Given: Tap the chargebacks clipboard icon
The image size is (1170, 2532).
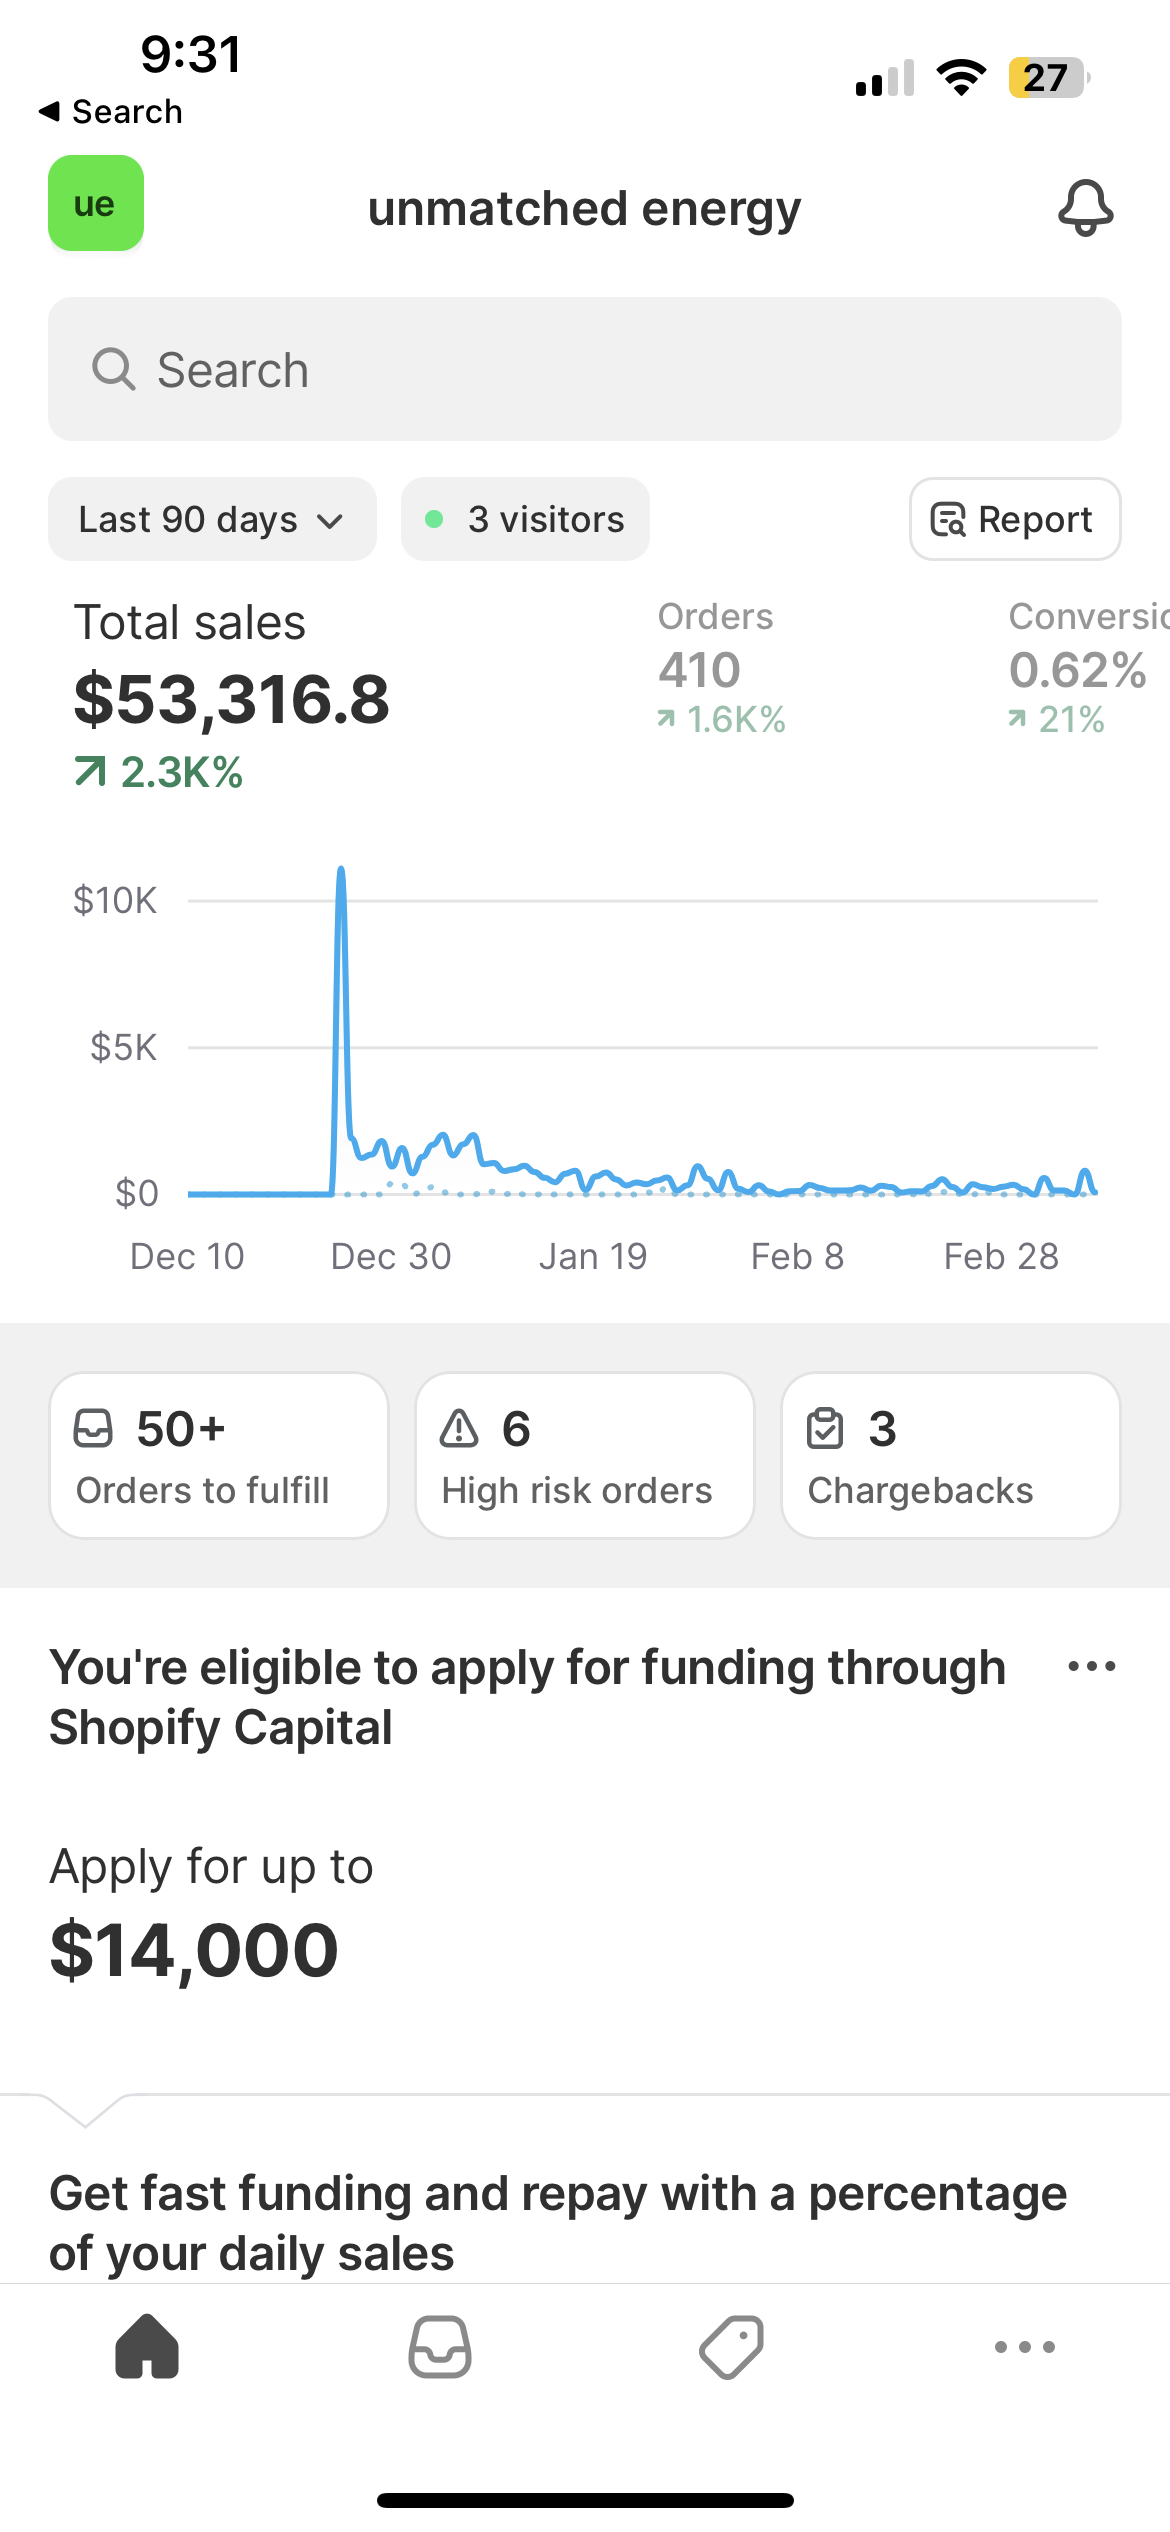Looking at the screenshot, I should pos(825,1428).
